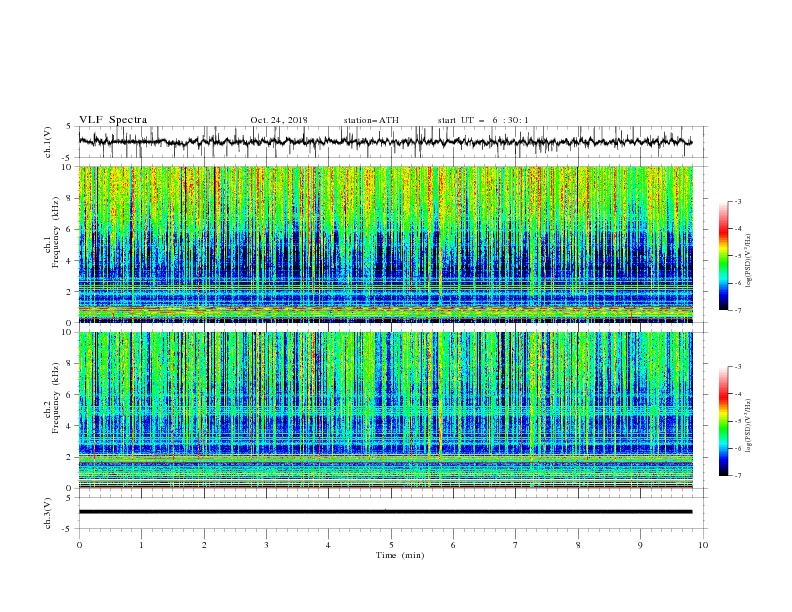Screen dimensions: 792x612
Task: Click the "3" minute tick label
Action: [266, 545]
